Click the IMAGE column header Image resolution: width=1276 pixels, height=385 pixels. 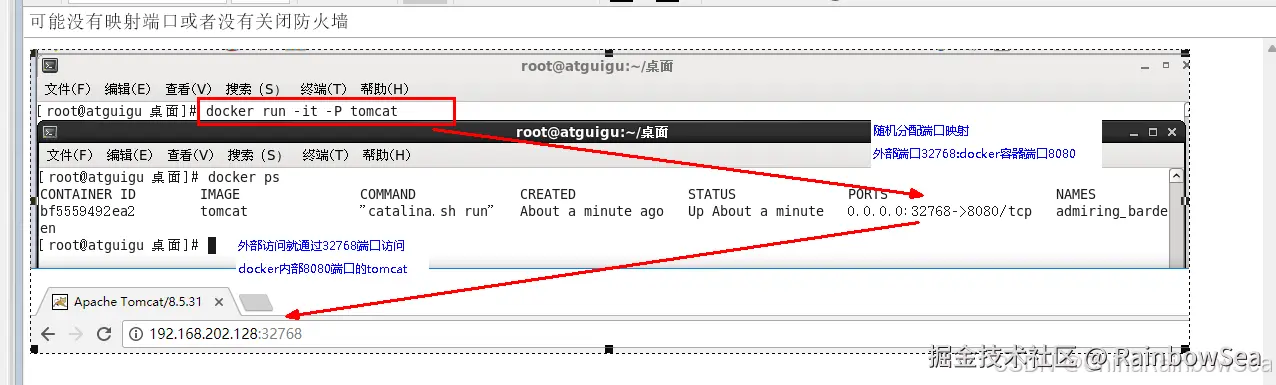point(220,194)
